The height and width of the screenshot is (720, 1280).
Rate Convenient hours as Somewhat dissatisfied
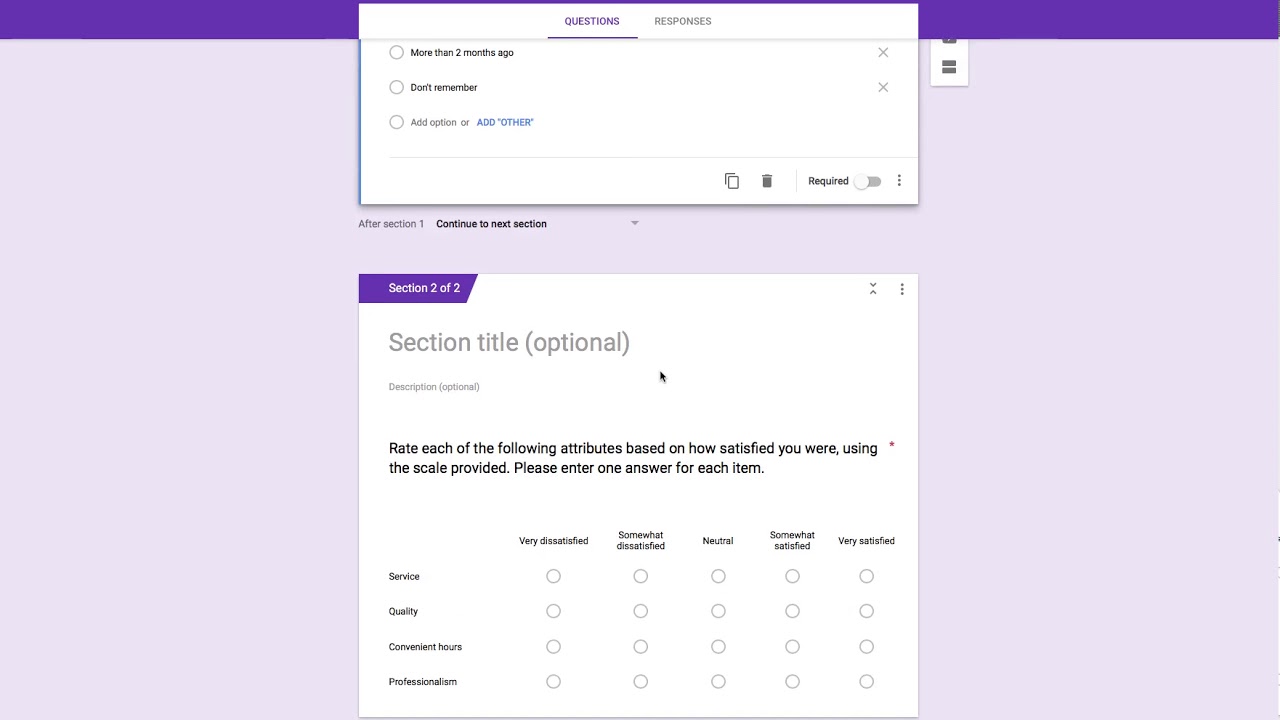tap(640, 647)
